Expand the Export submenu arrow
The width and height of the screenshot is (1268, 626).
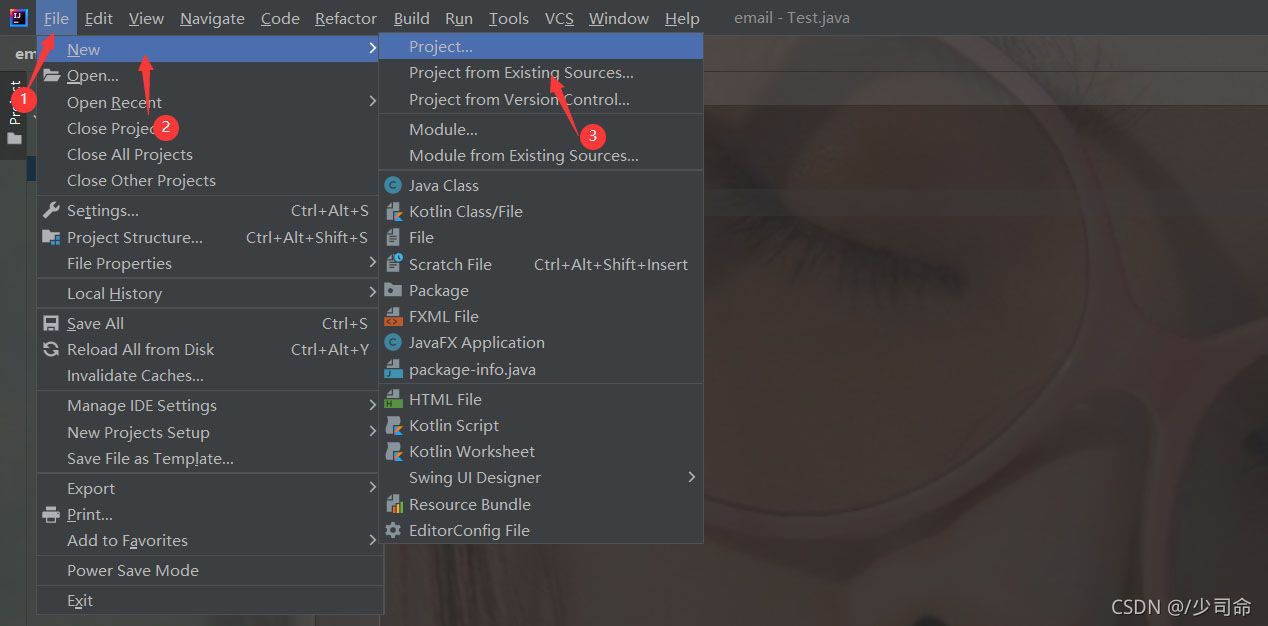point(373,488)
